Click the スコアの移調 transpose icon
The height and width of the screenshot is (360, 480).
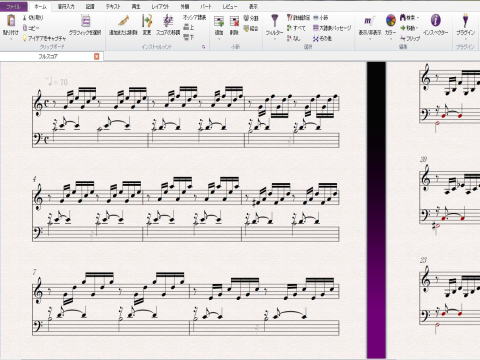168,21
